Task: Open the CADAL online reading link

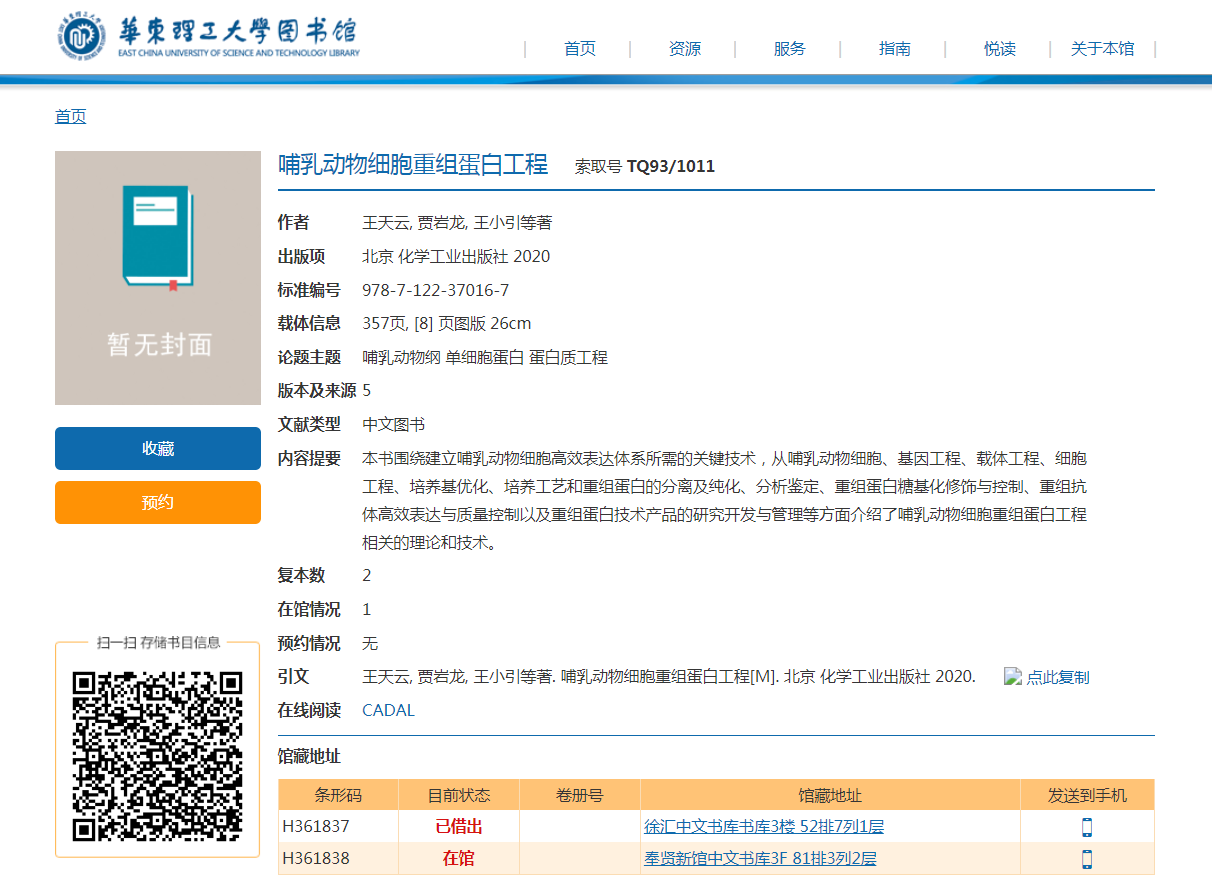Action: coord(388,711)
